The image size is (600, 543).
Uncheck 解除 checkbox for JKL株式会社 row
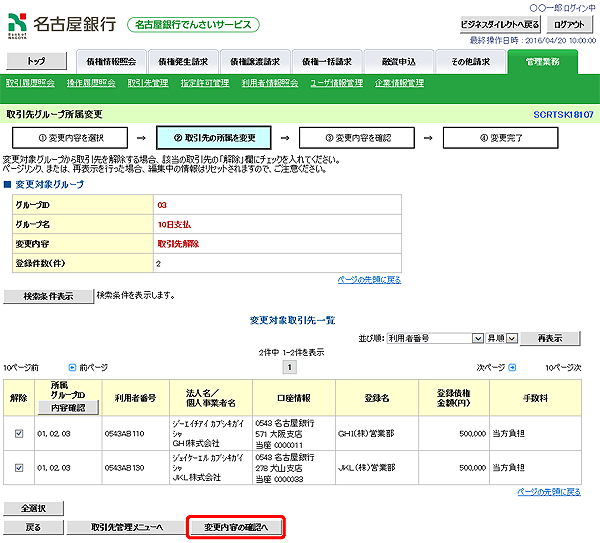pos(19,468)
